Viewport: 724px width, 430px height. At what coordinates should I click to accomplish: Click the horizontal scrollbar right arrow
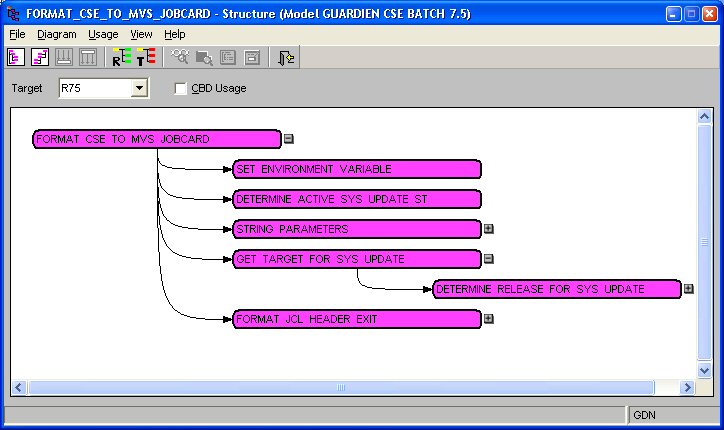(687, 387)
